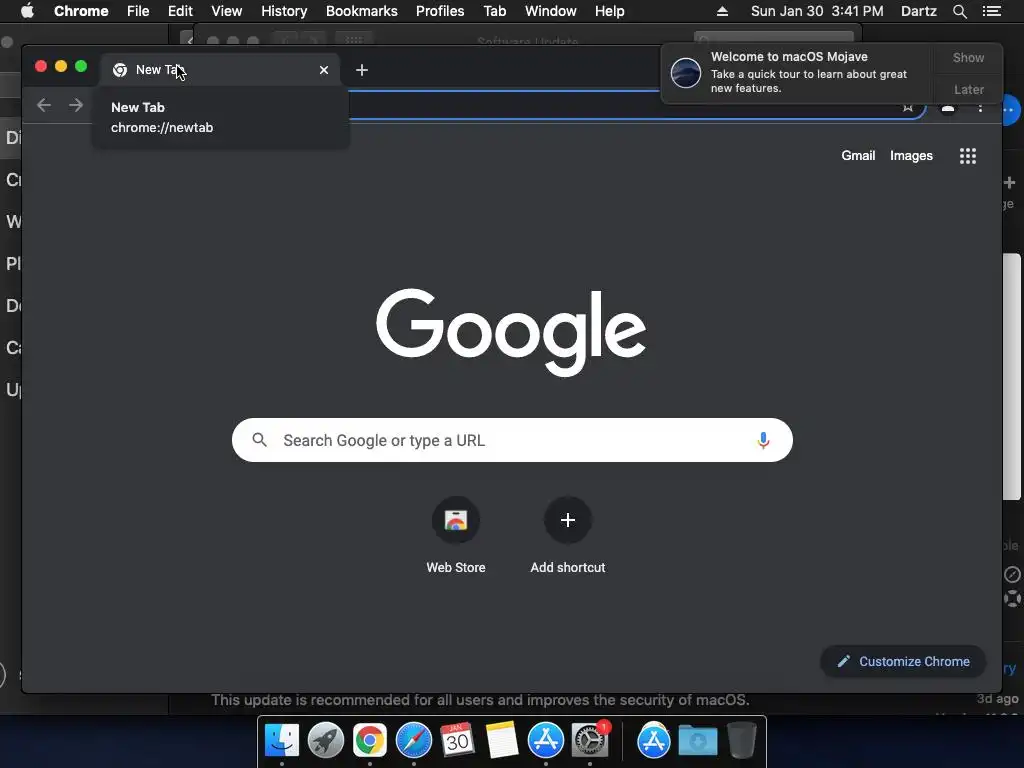1024x768 pixels.
Task: Open the Profiles menu
Action: [440, 11]
